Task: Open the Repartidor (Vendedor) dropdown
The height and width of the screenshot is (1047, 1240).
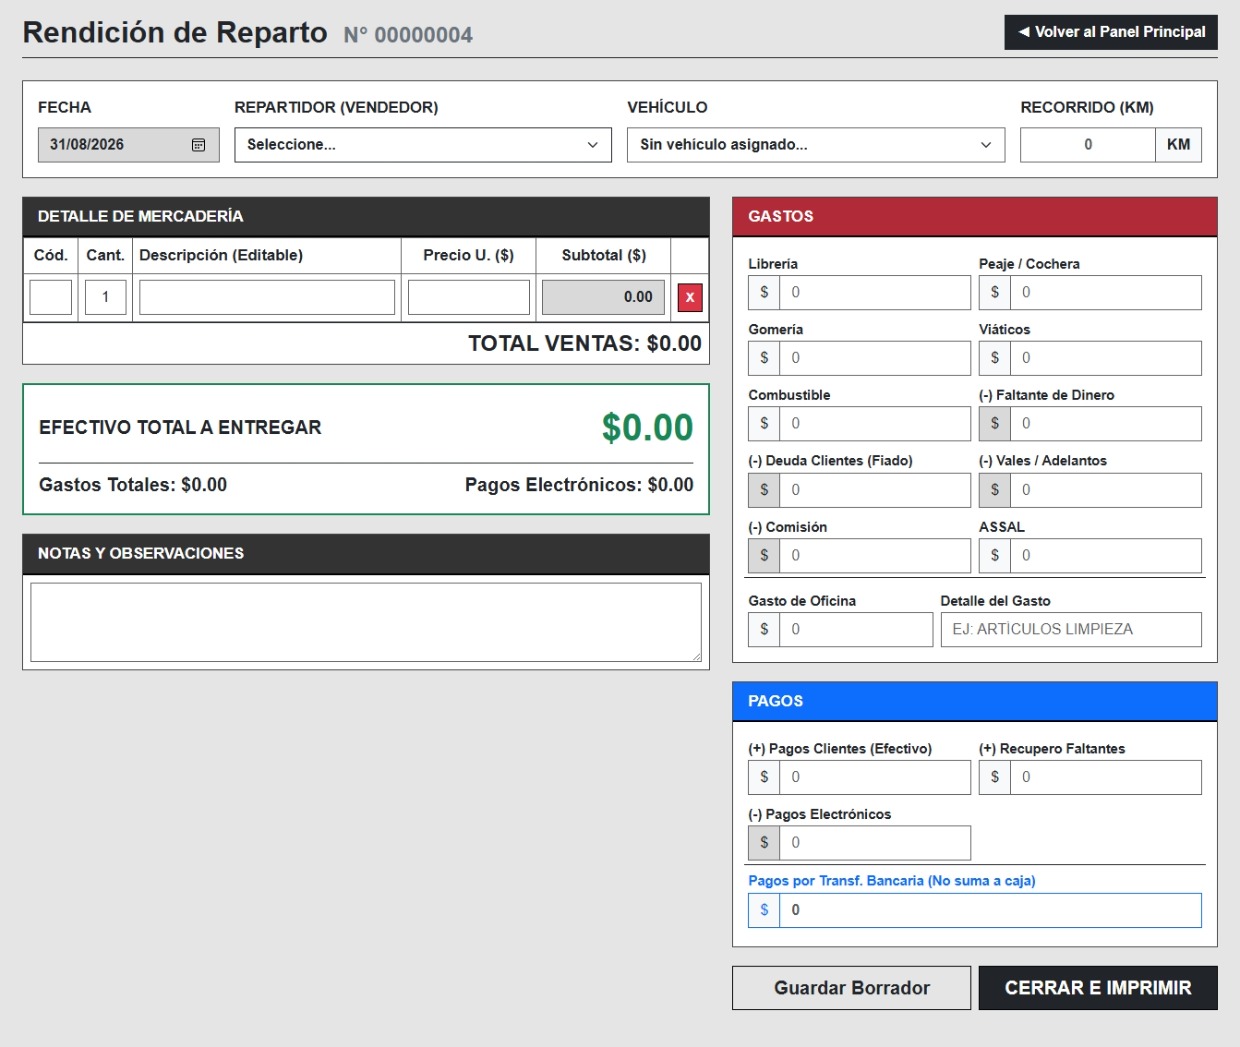Action: [x=423, y=145]
